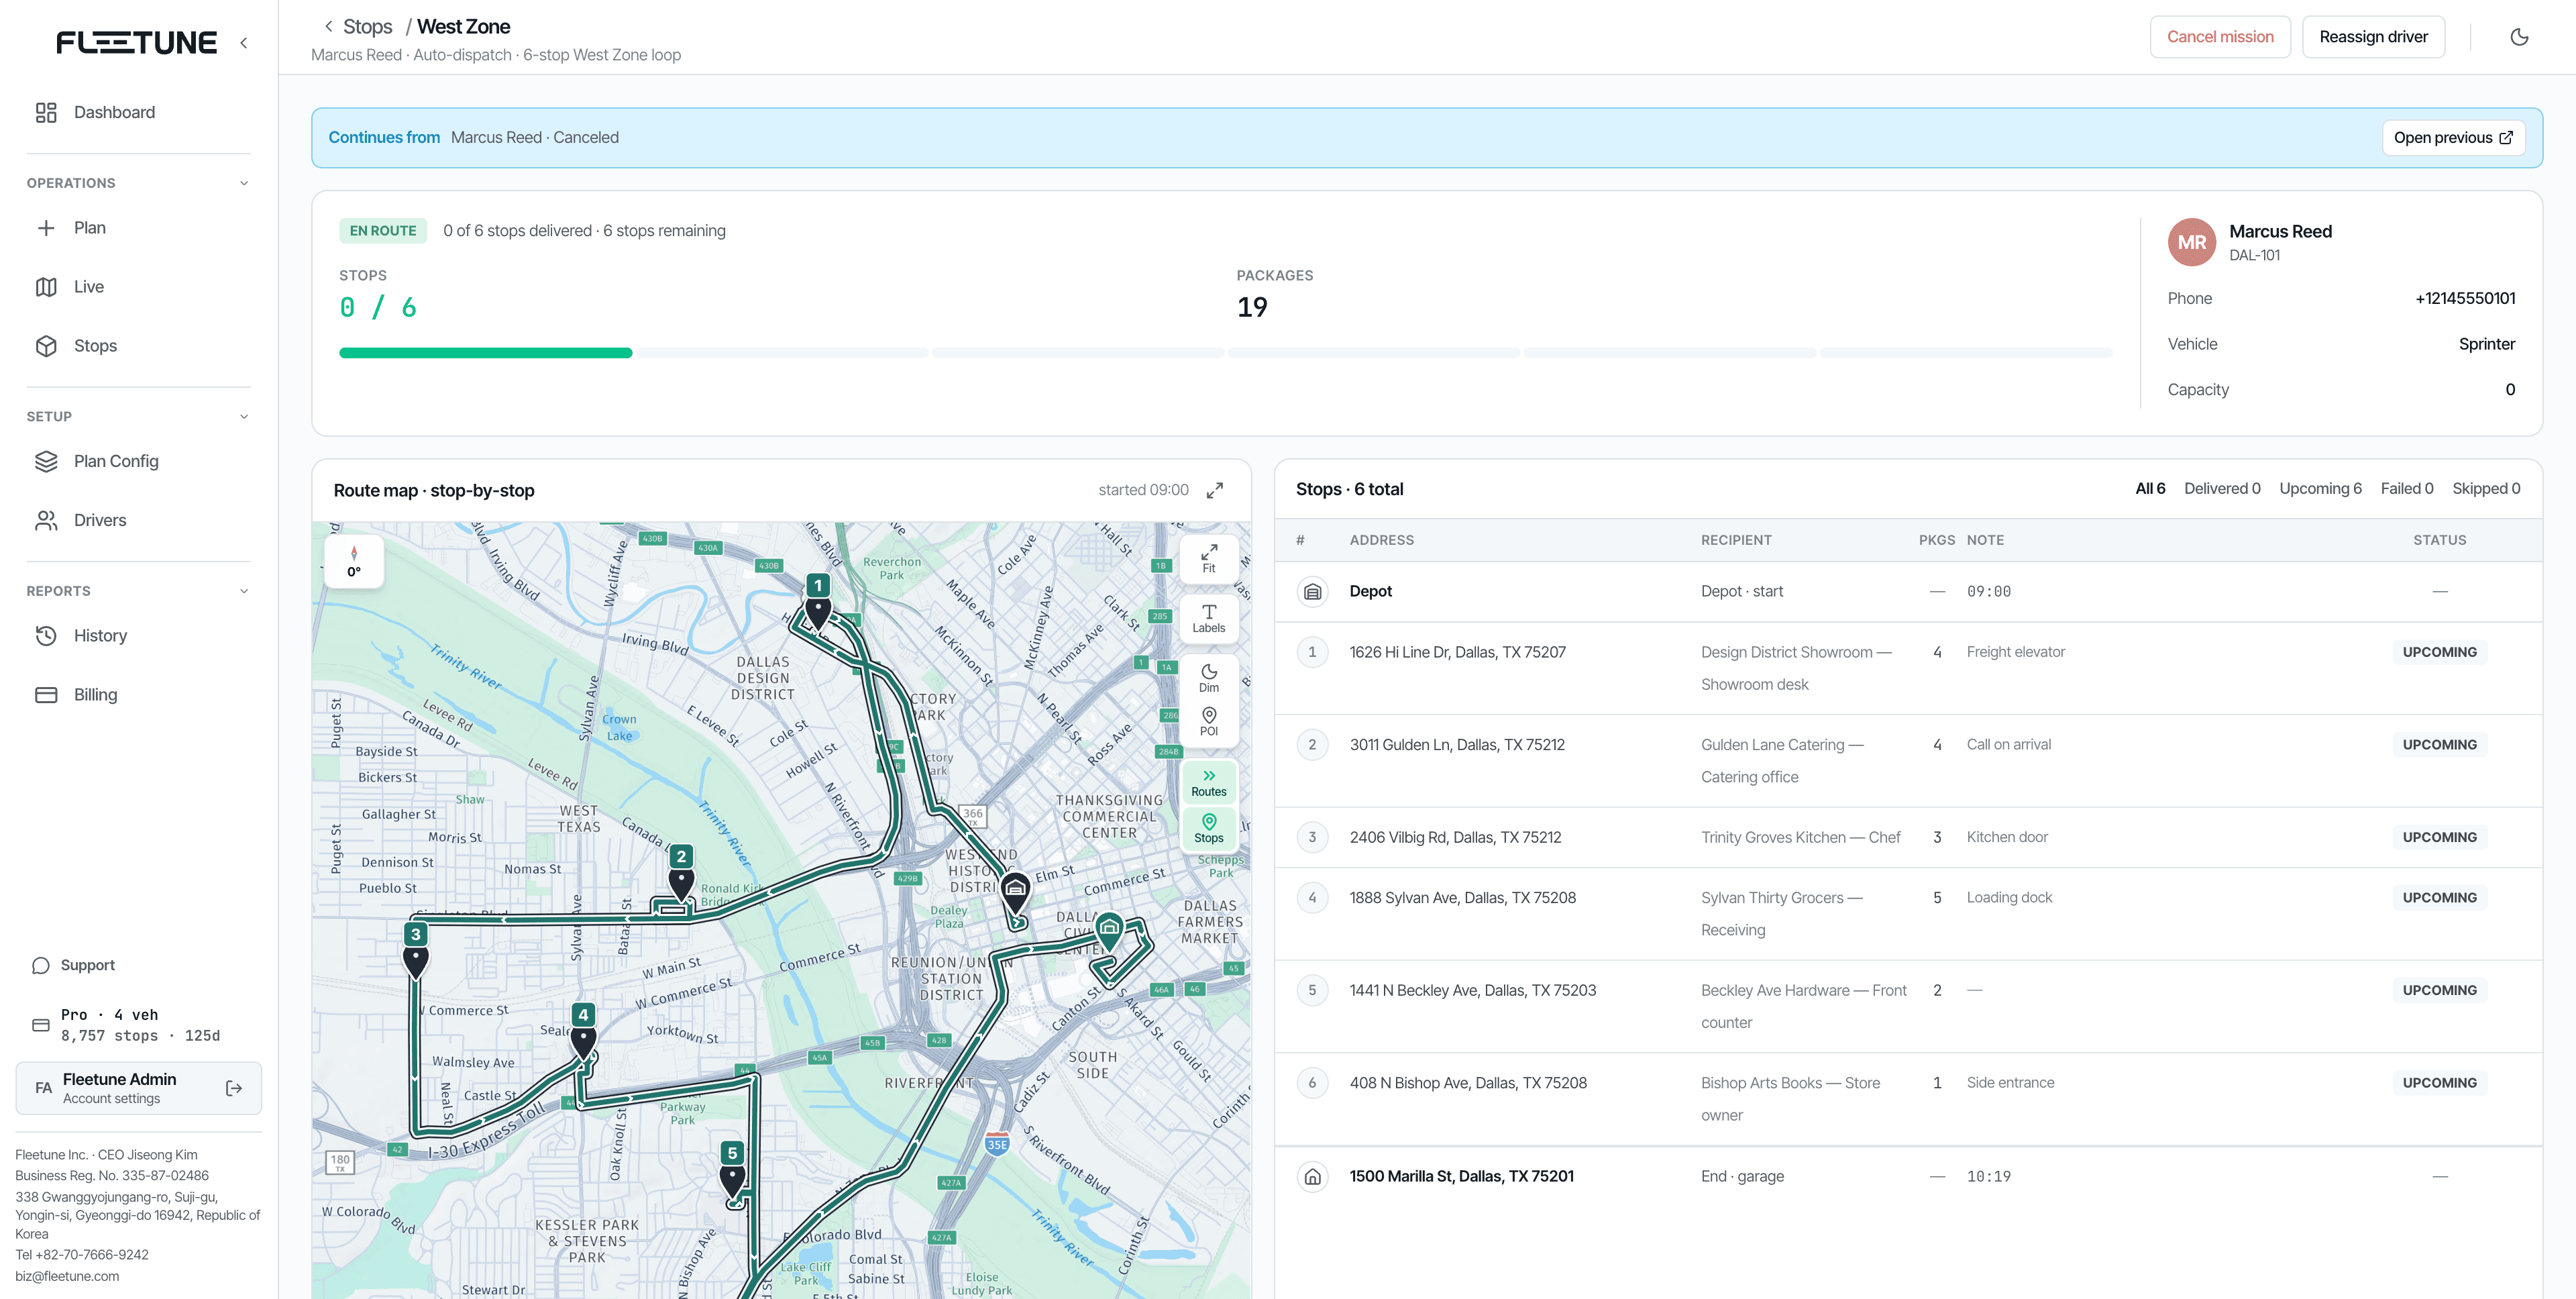The width and height of the screenshot is (2576, 1299).
Task: Click Cancel mission button
Action: click(x=2220, y=37)
